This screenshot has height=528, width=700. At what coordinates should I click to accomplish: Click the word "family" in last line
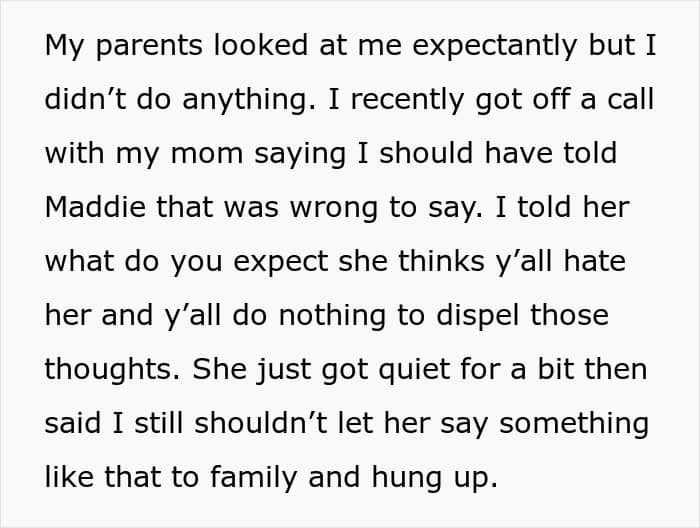(253, 478)
